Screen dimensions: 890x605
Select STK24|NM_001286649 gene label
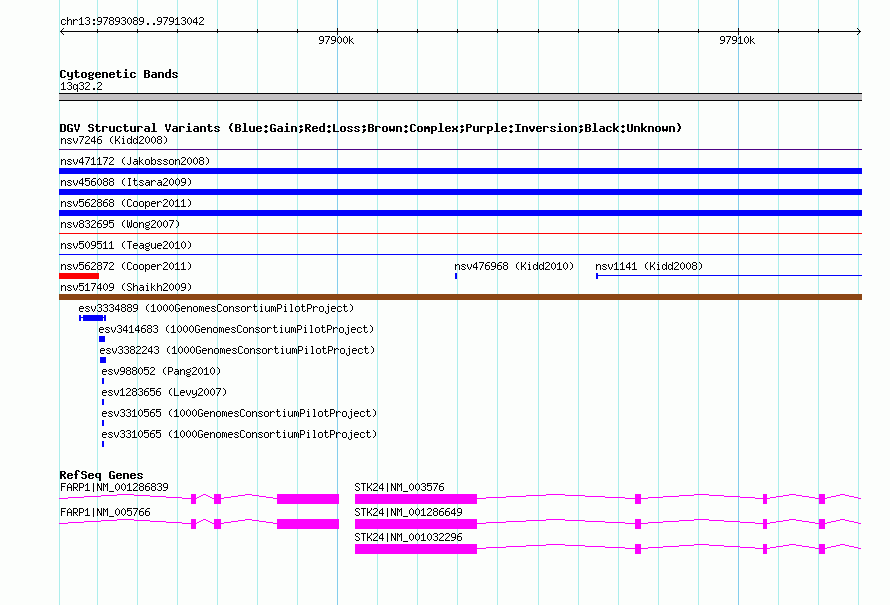point(408,512)
